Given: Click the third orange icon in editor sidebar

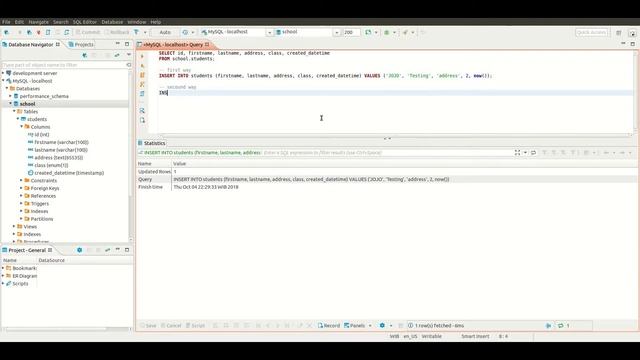Looking at the screenshot, I should pos(142,75).
